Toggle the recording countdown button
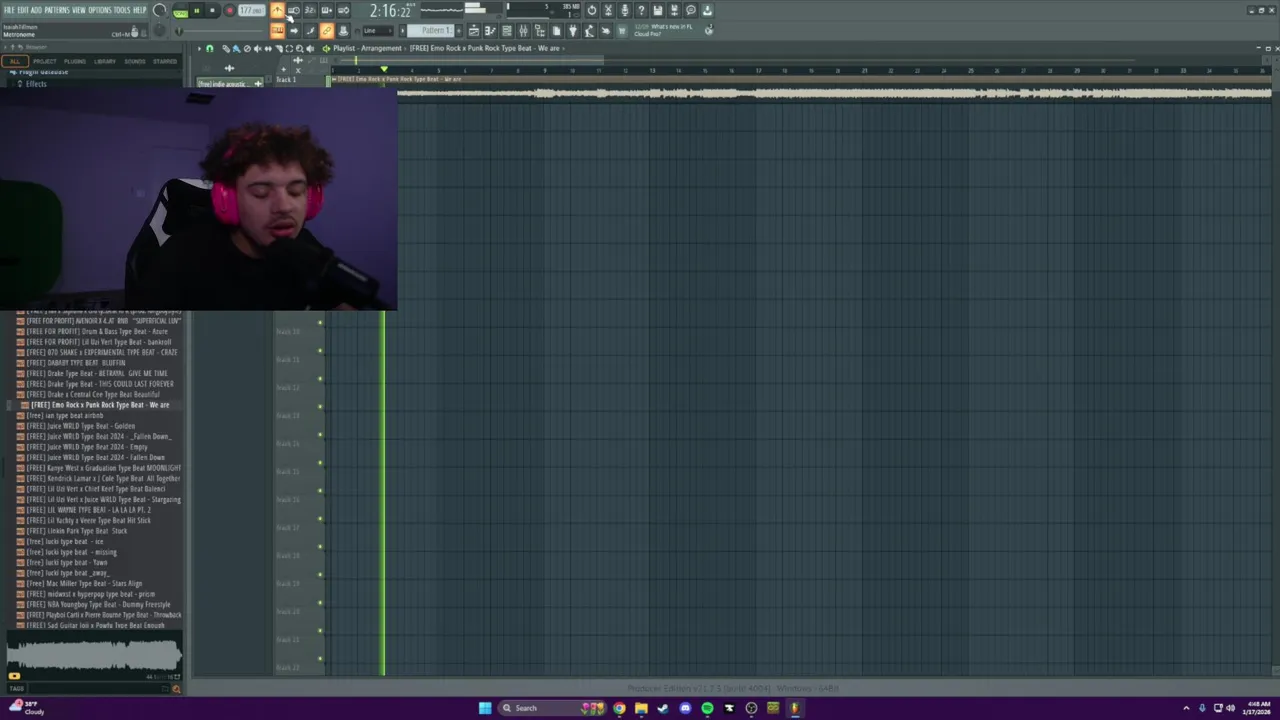Image resolution: width=1280 pixels, height=720 pixels. 310,10
